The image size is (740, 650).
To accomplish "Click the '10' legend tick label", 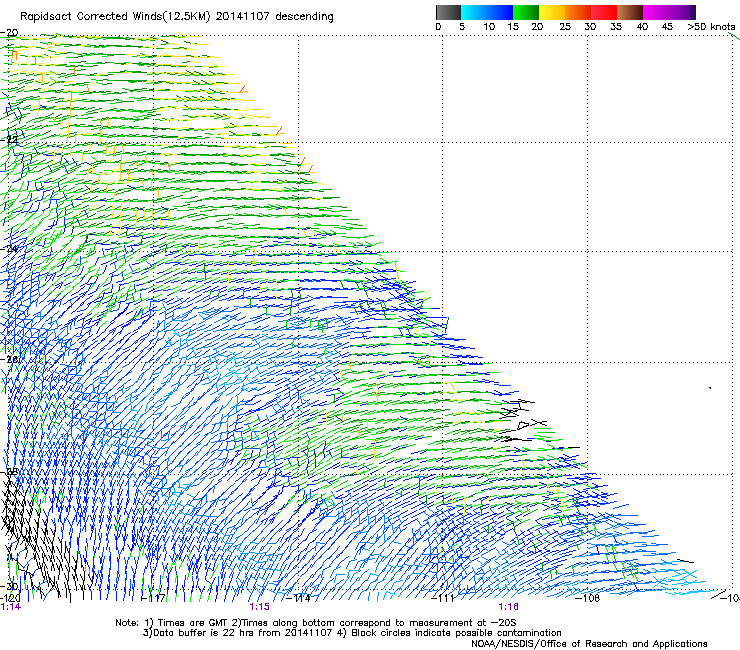I will (x=489, y=27).
